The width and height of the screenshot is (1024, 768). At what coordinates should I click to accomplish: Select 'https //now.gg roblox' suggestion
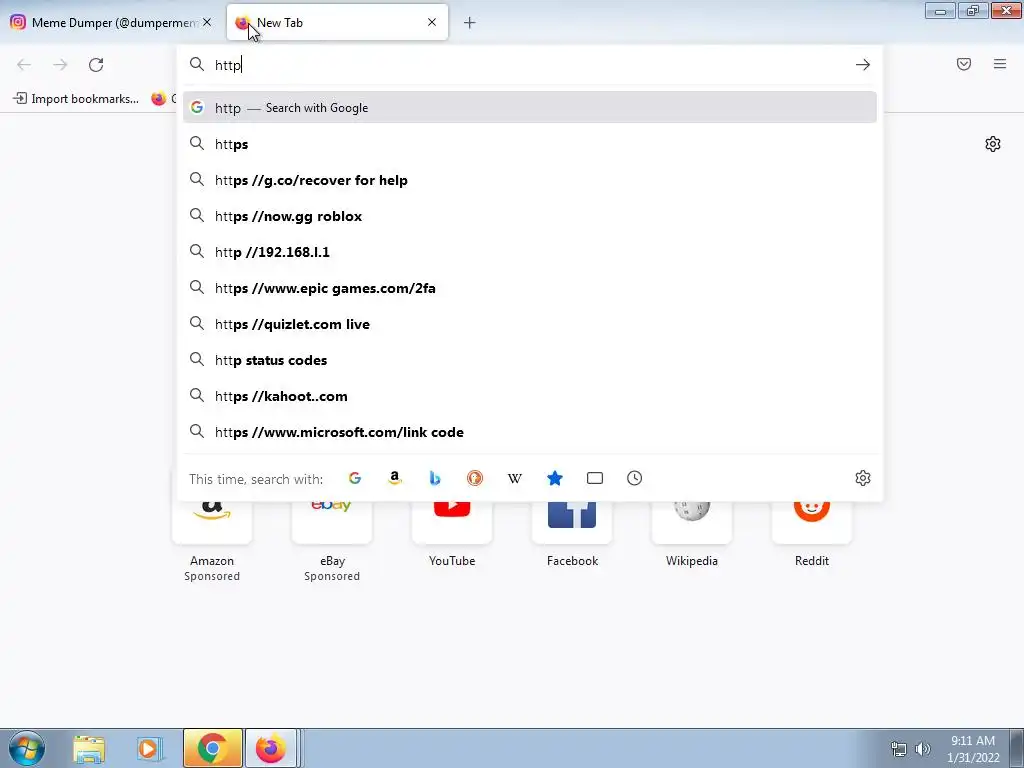pos(530,216)
